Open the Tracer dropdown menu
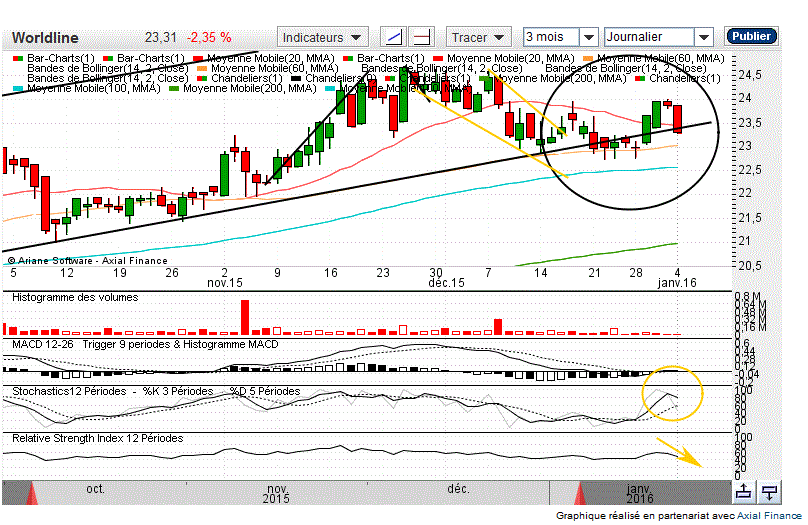Screen dimensions: 808x525 pos(478,37)
